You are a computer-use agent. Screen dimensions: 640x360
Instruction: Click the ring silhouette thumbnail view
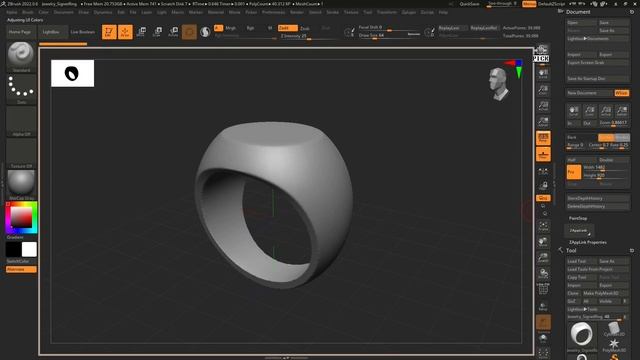tap(72, 73)
